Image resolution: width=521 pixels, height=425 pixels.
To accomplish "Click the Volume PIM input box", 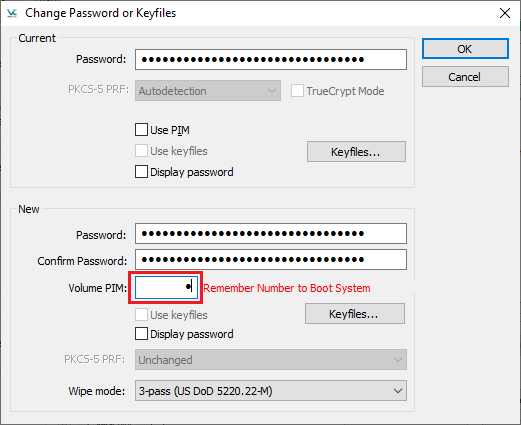I will [166, 287].
